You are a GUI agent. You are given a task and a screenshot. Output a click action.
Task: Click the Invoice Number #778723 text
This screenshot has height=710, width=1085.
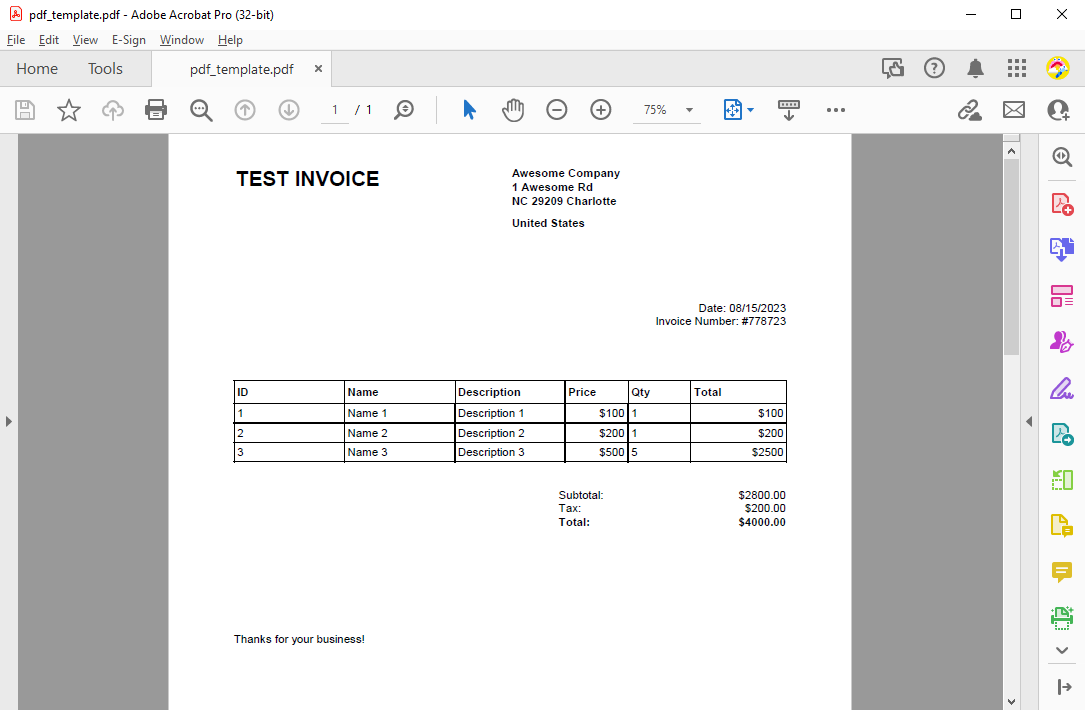pos(720,321)
